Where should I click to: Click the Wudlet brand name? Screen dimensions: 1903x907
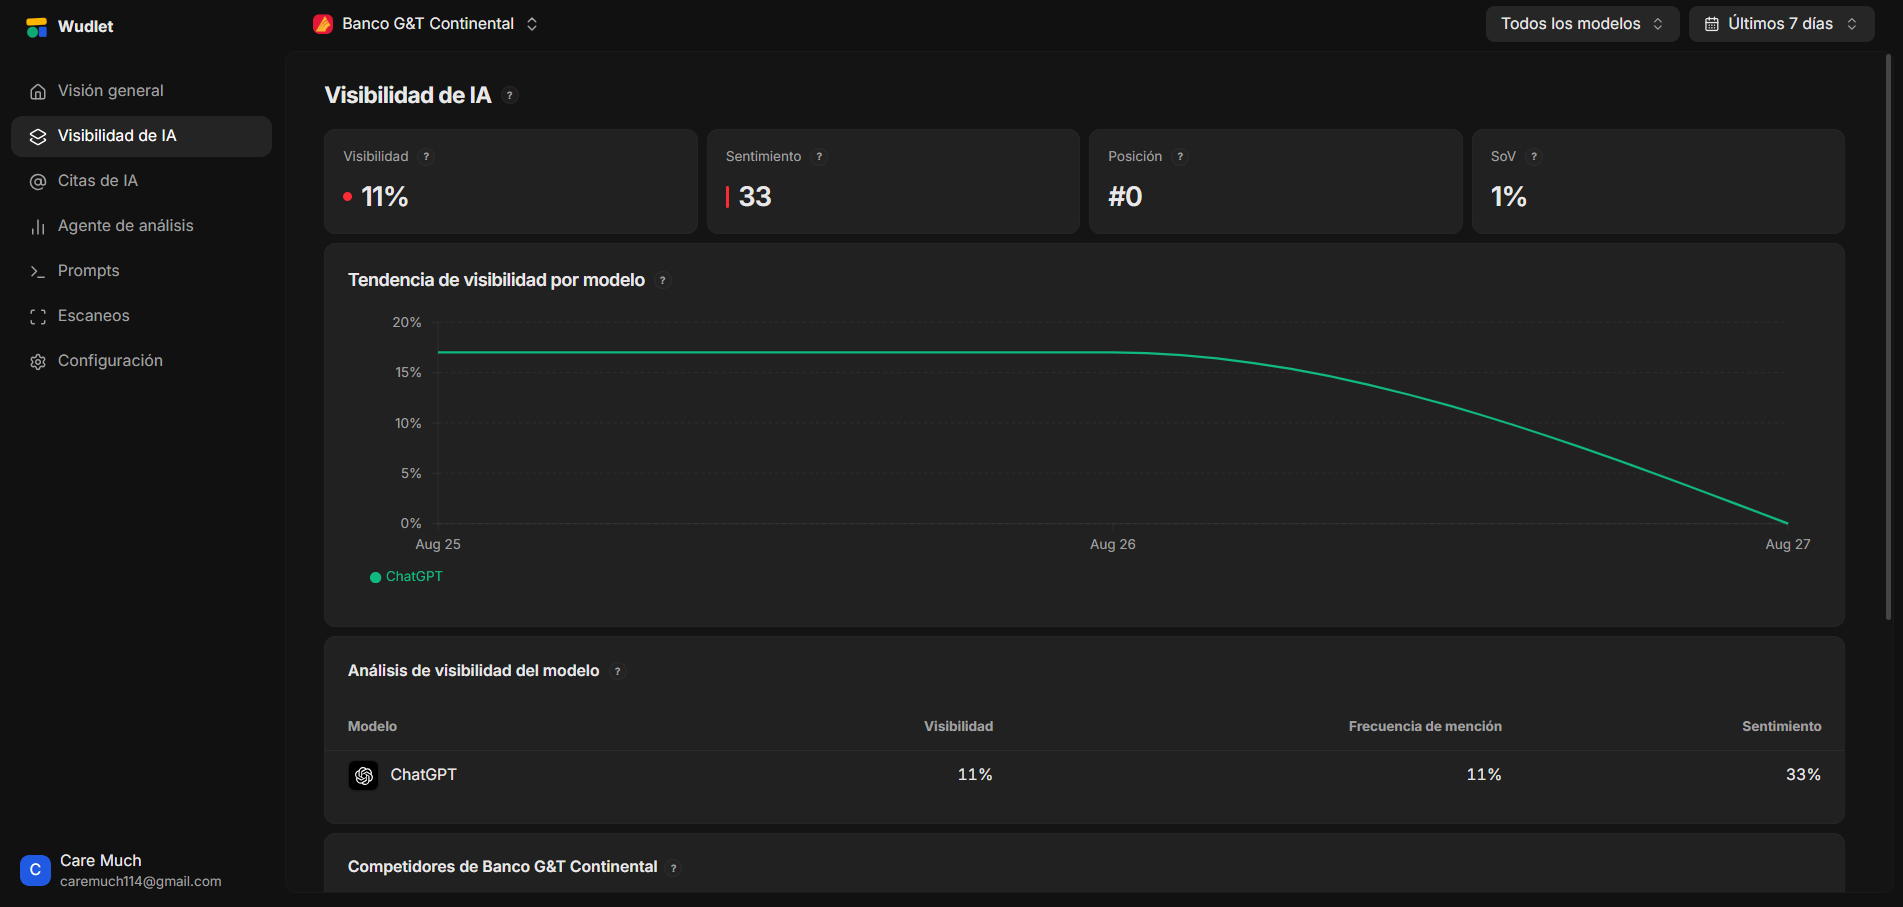click(86, 27)
